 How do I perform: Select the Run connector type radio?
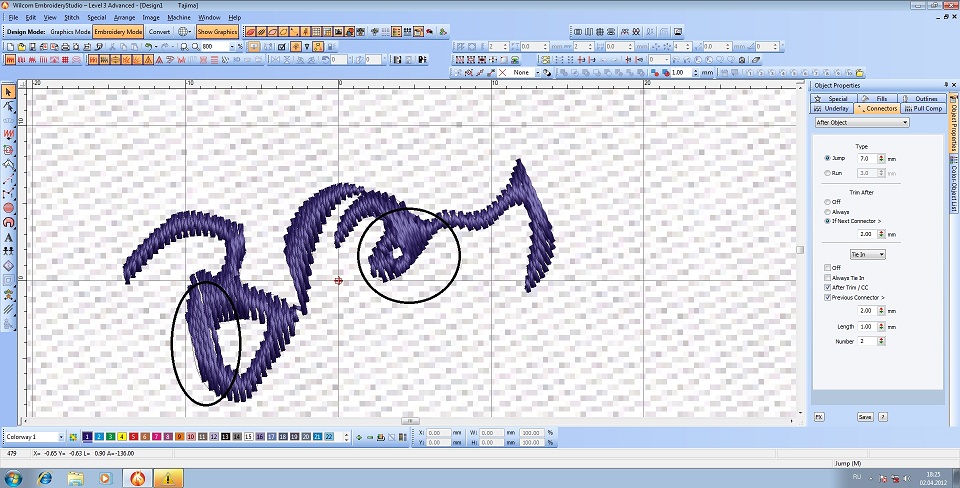click(827, 173)
